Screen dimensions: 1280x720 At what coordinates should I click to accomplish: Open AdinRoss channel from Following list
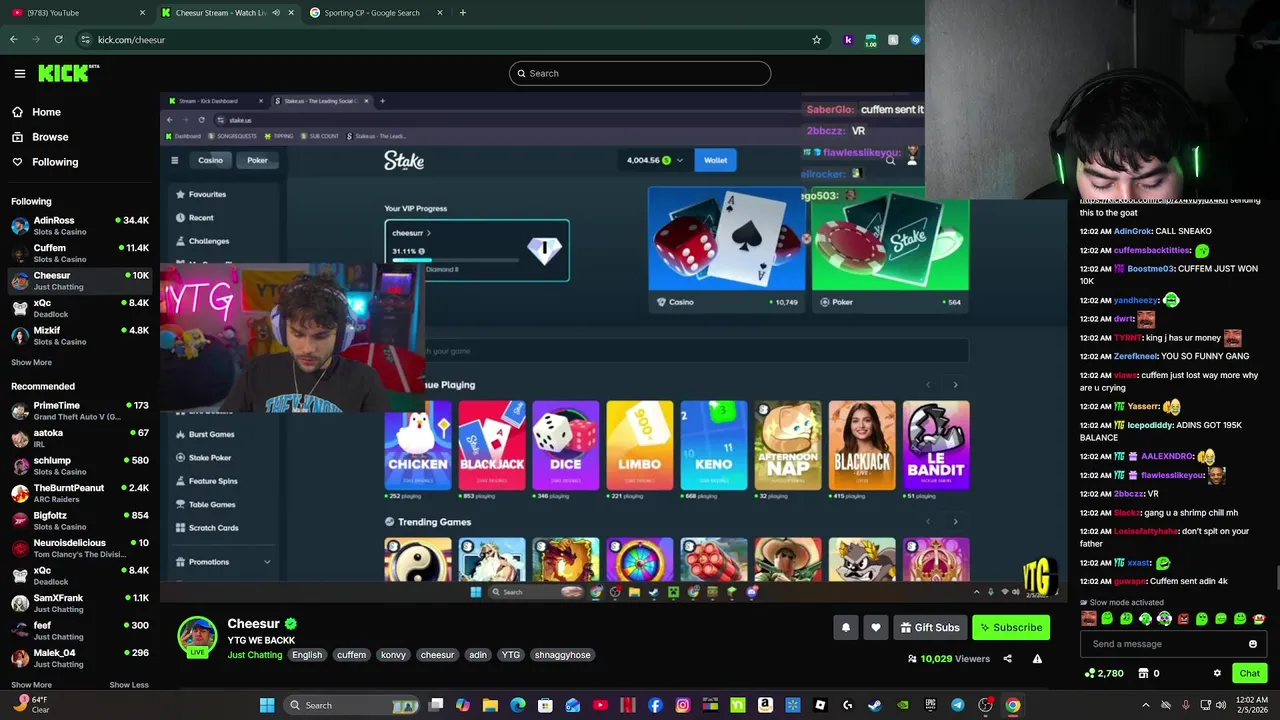[x=80, y=226]
